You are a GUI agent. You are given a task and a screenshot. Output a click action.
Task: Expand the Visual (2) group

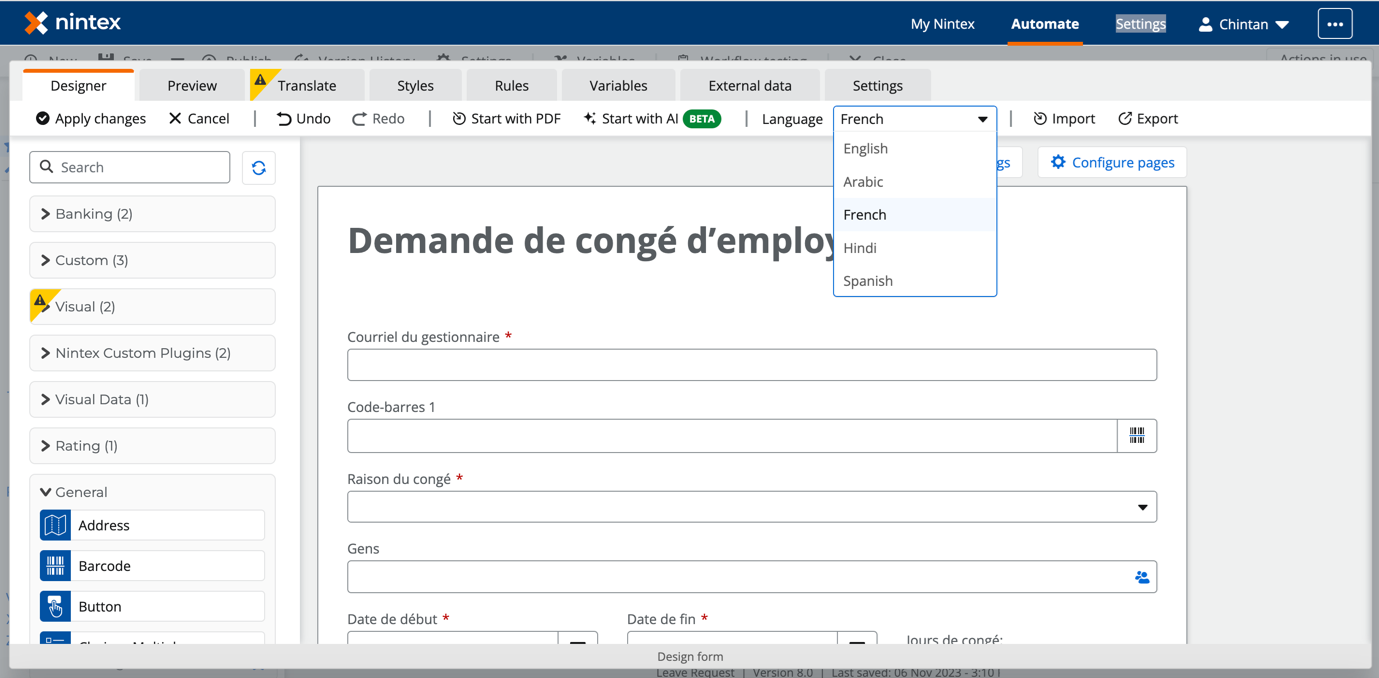click(152, 307)
